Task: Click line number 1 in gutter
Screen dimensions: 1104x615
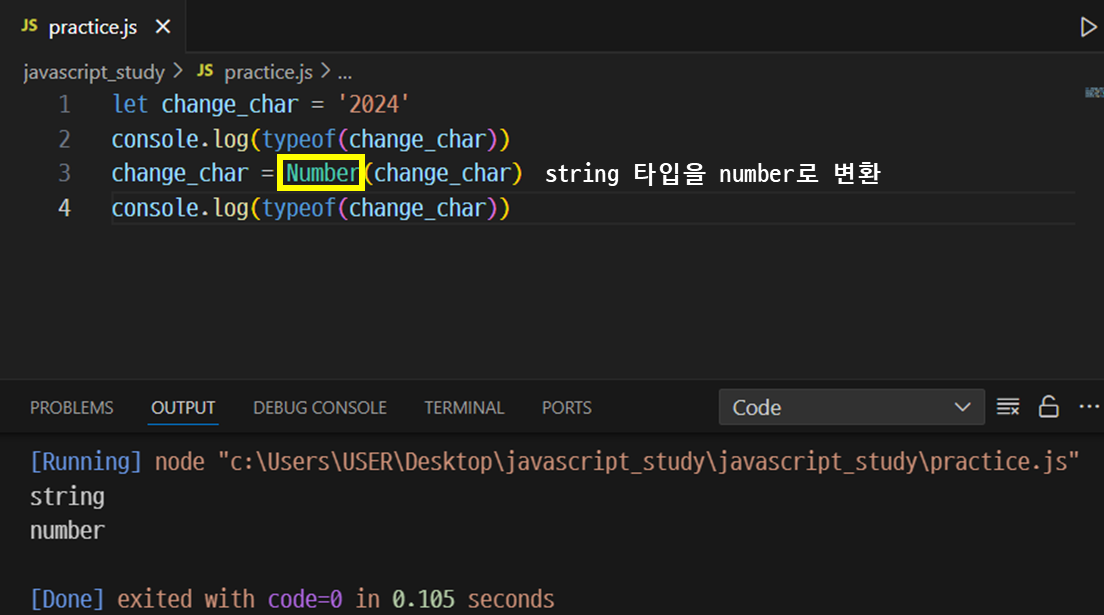Action: 65,104
